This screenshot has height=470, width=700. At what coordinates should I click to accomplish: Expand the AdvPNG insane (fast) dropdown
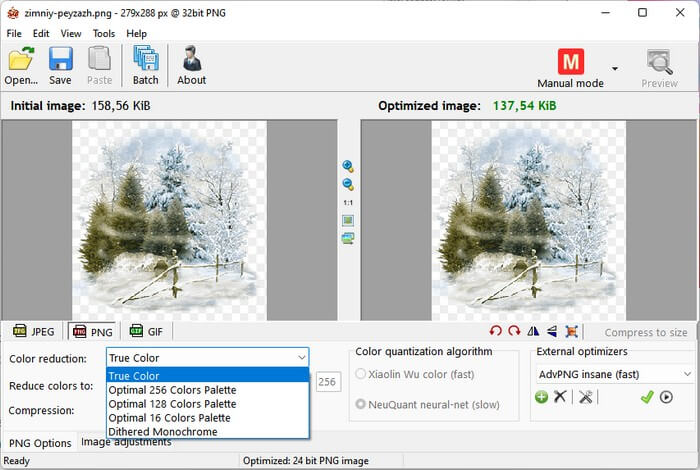(686, 374)
